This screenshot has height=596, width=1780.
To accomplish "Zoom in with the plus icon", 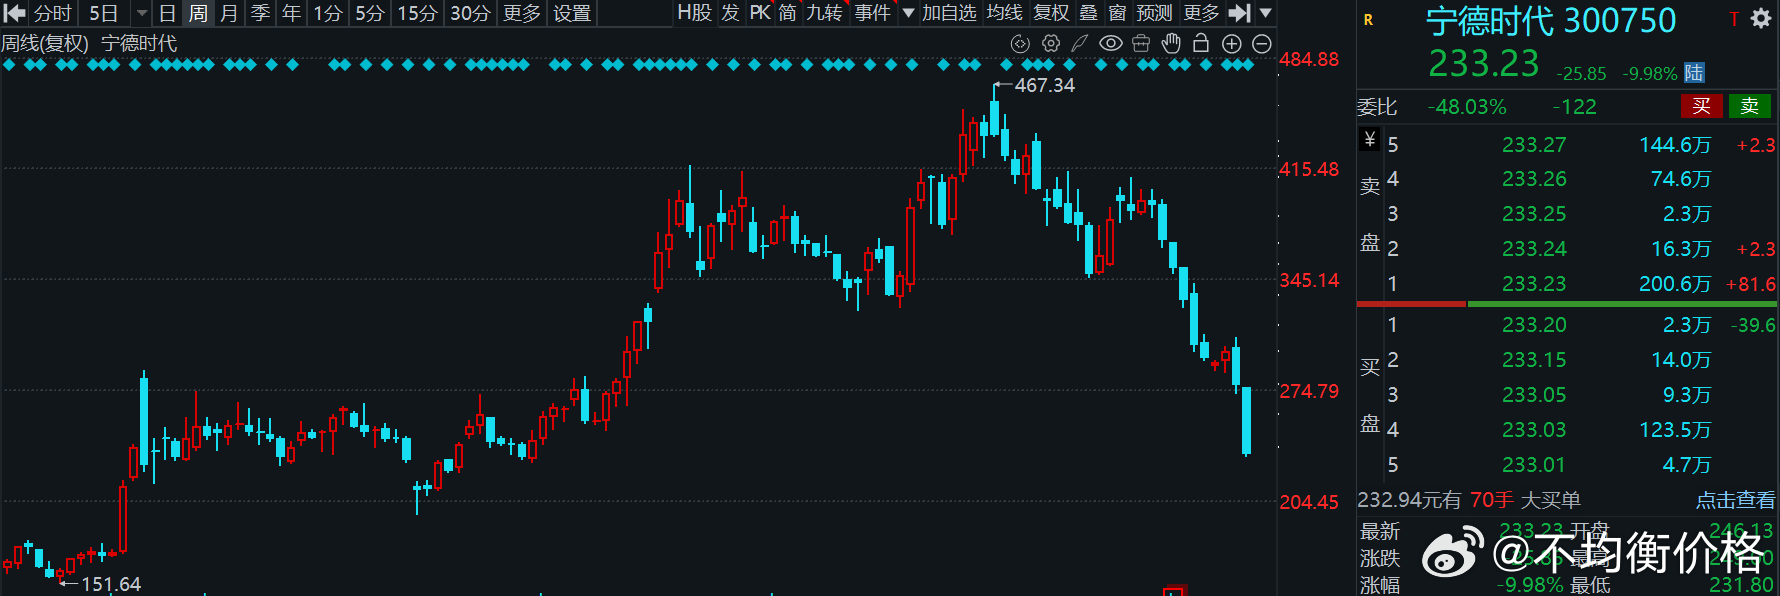I will point(1232,43).
